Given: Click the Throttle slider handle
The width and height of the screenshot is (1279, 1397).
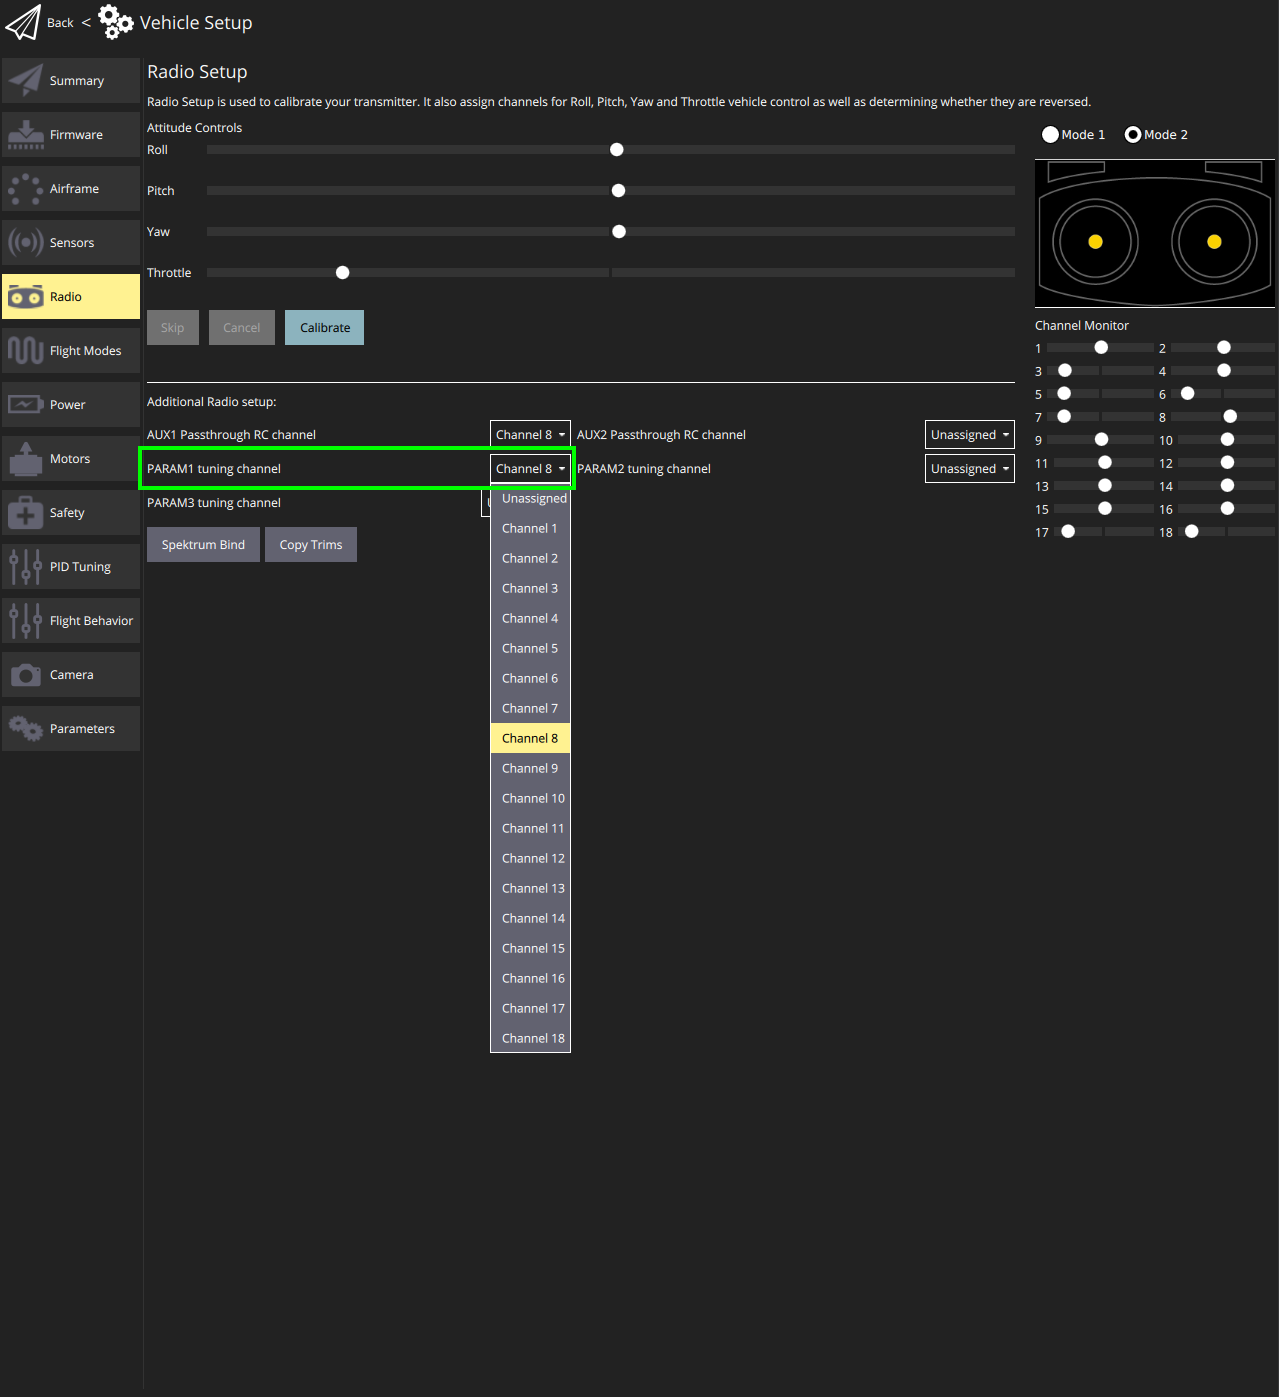Looking at the screenshot, I should (x=343, y=273).
